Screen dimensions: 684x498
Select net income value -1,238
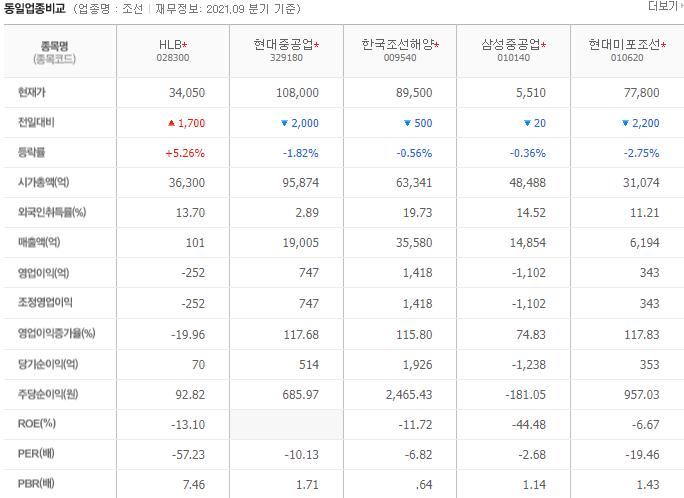pyautogui.click(x=529, y=365)
